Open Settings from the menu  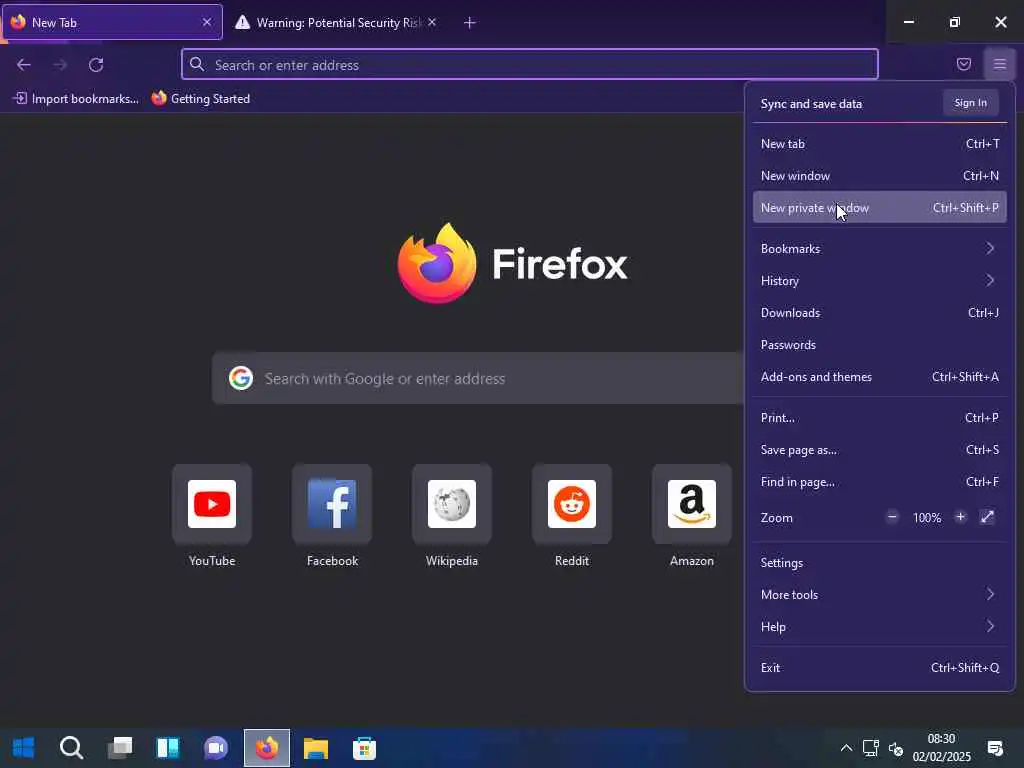click(879, 562)
